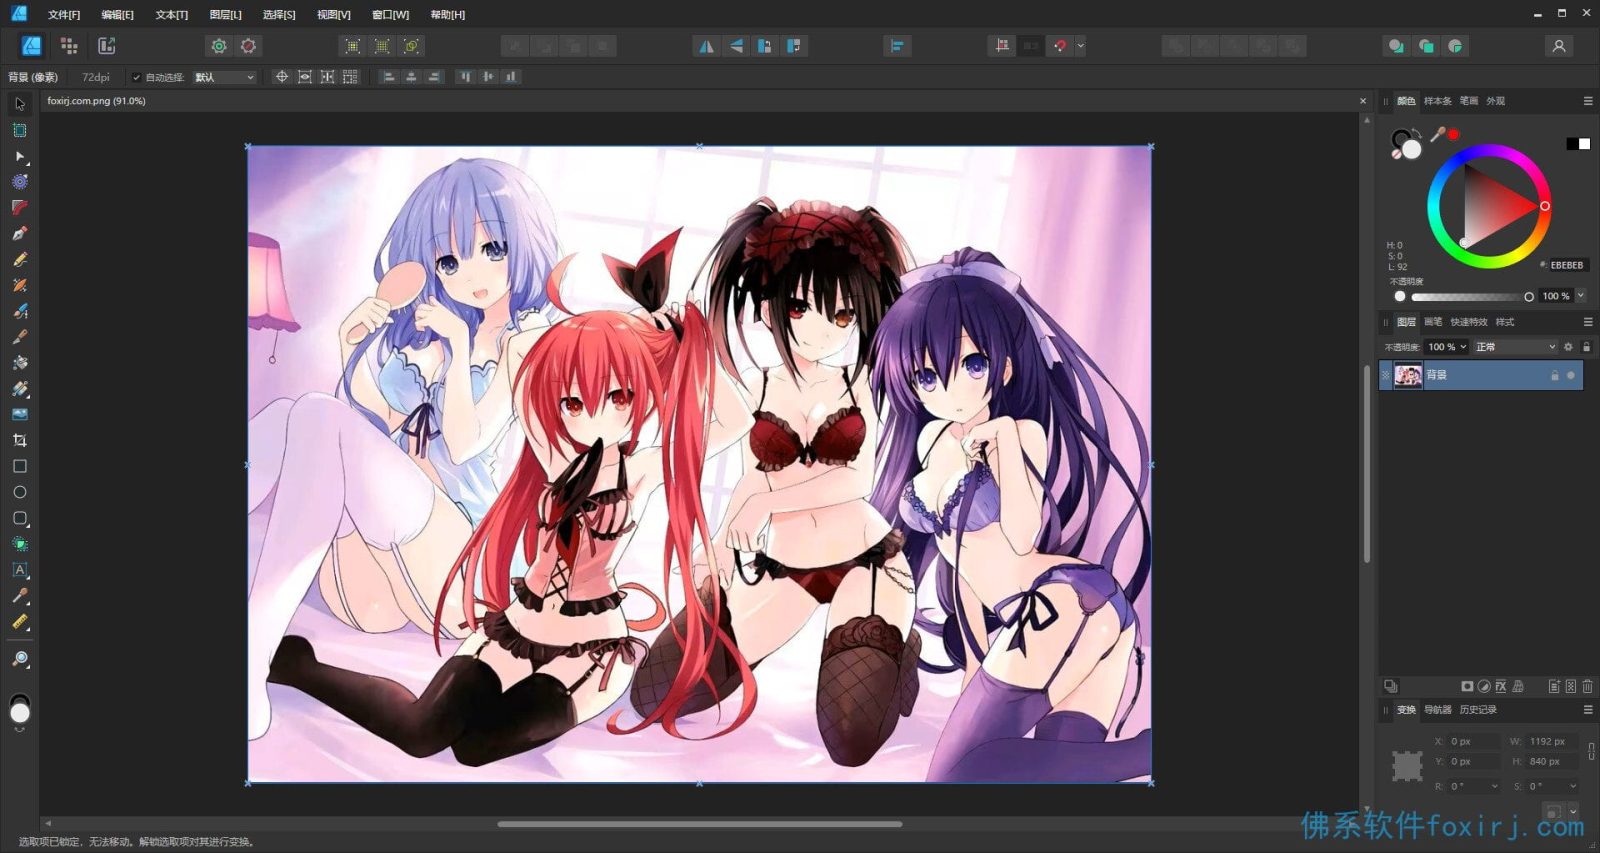Select the Artboard tool

coord(19,130)
